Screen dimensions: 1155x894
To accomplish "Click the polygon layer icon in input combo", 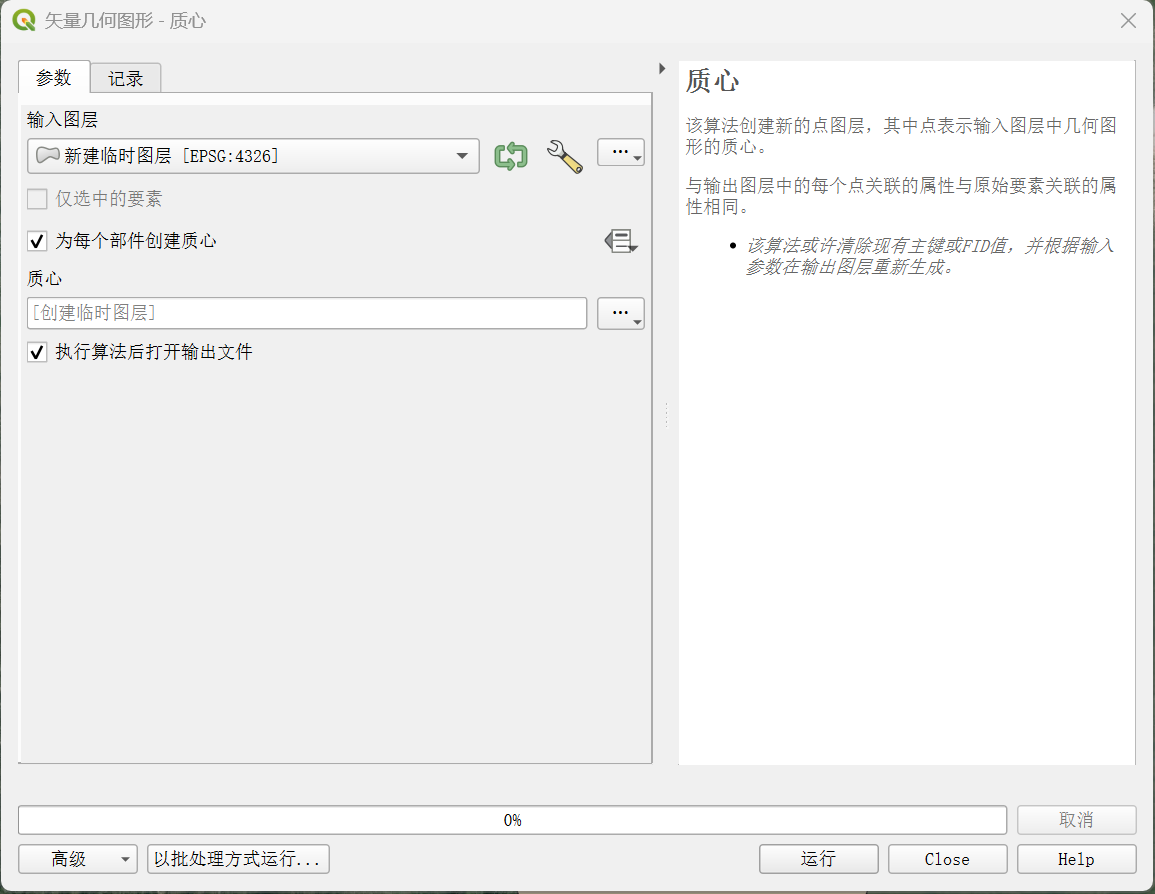I will (47, 156).
